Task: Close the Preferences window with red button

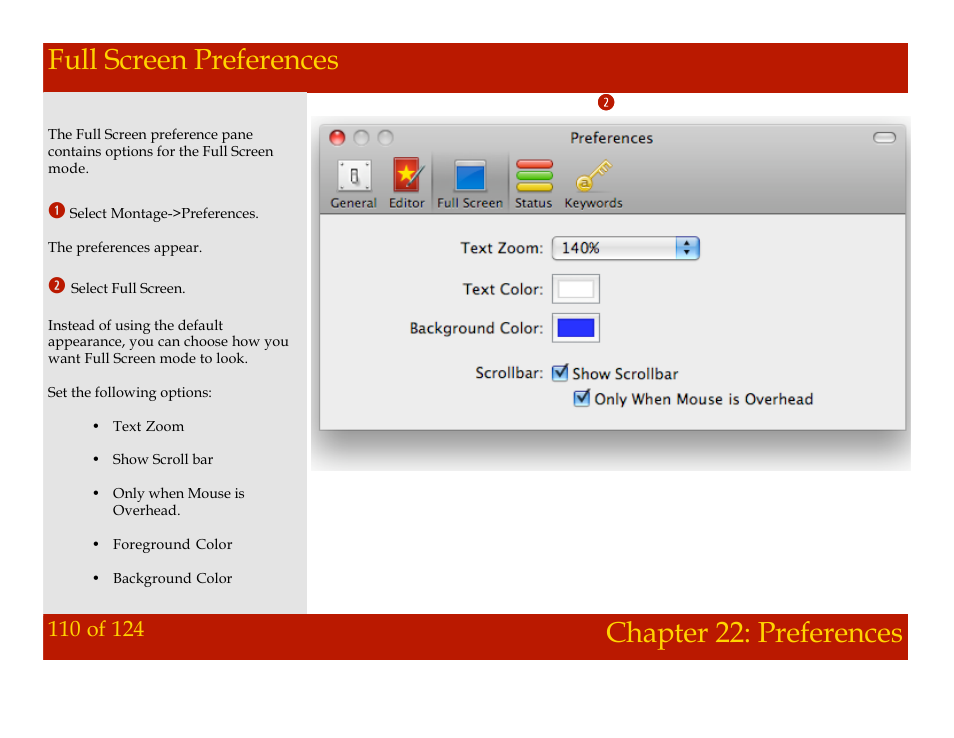Action: coord(337,138)
